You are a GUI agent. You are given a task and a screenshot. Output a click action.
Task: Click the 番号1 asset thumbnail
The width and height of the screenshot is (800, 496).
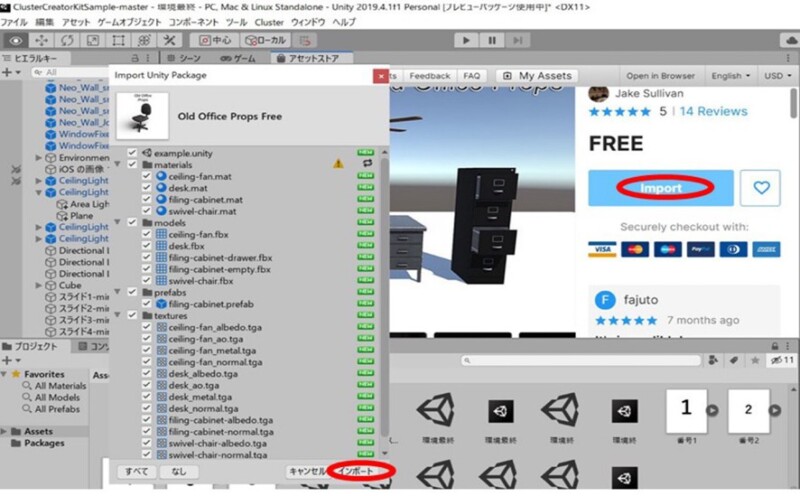(686, 411)
